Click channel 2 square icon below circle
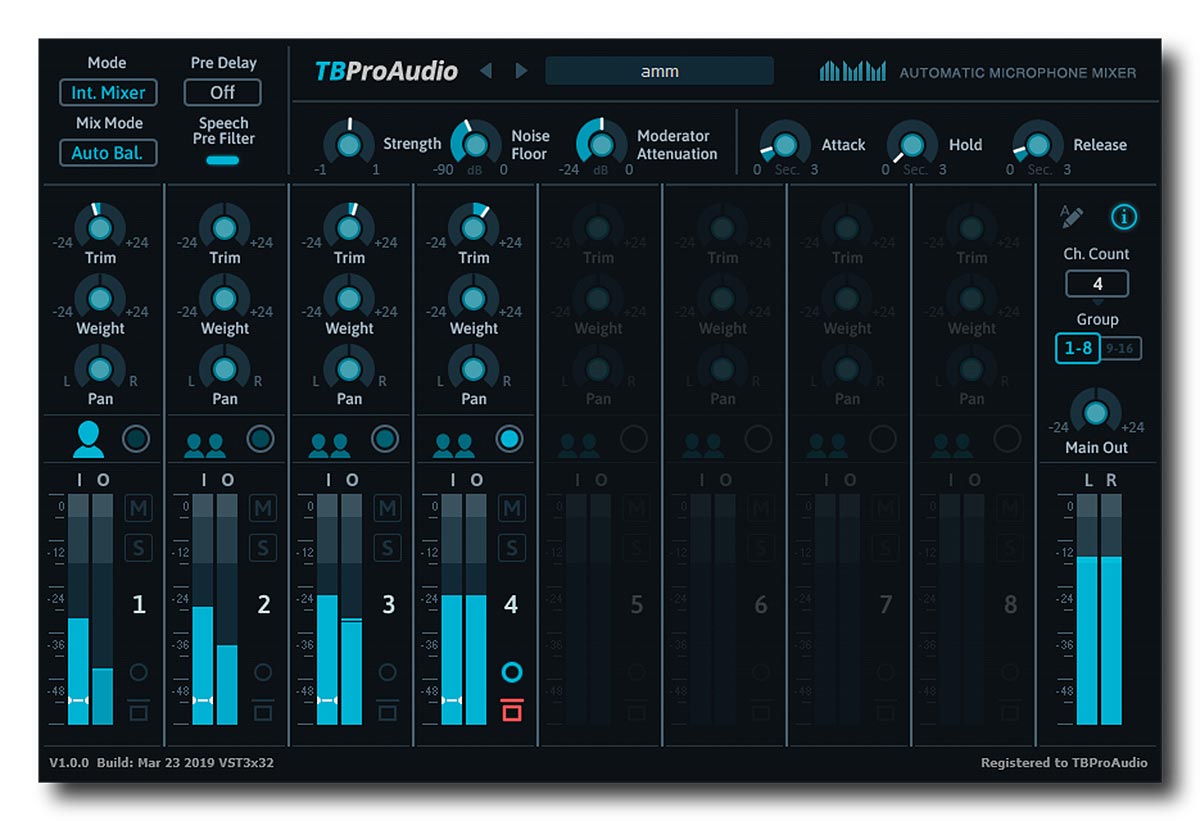 pyautogui.click(x=263, y=711)
